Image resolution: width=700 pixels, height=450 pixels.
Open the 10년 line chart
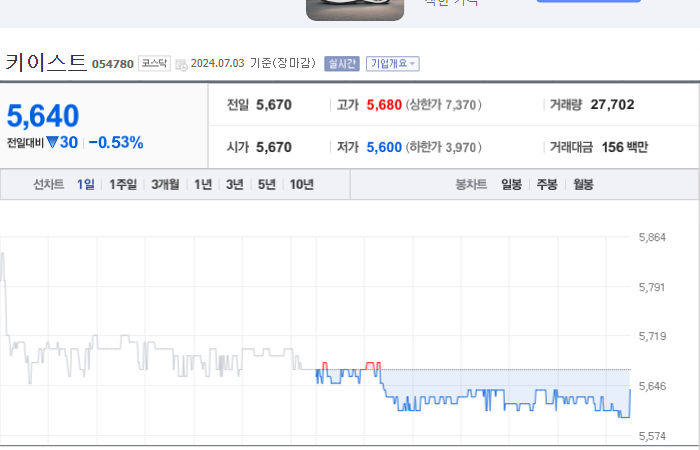coord(302,184)
